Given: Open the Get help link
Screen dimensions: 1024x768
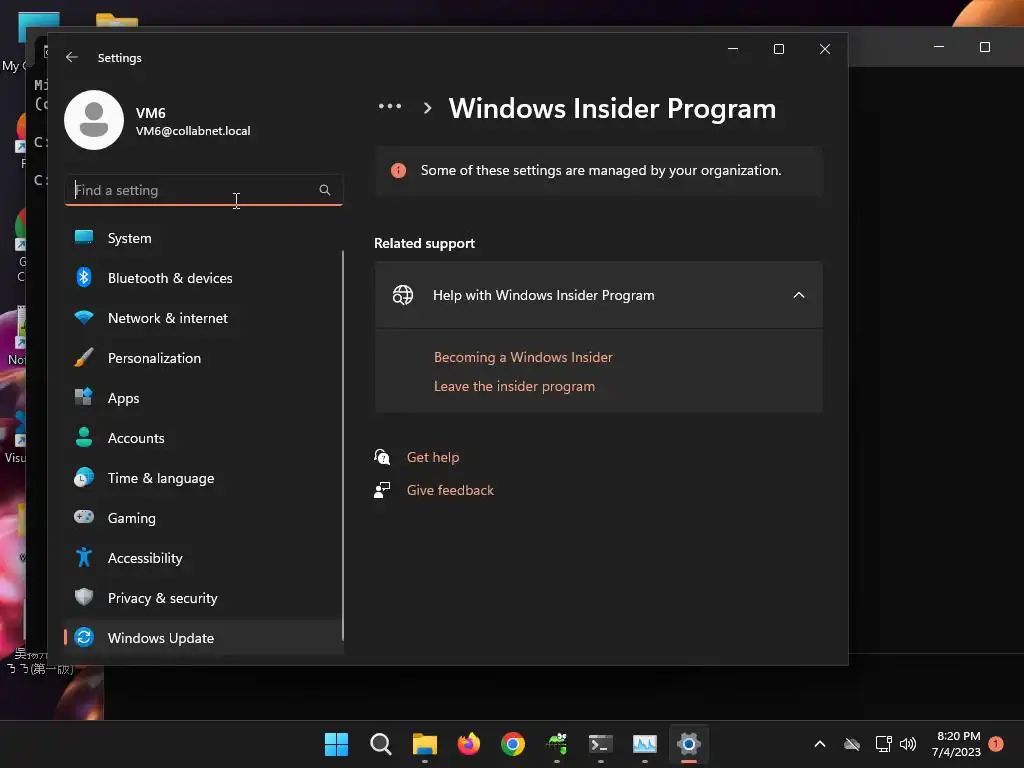Looking at the screenshot, I should (x=433, y=457).
